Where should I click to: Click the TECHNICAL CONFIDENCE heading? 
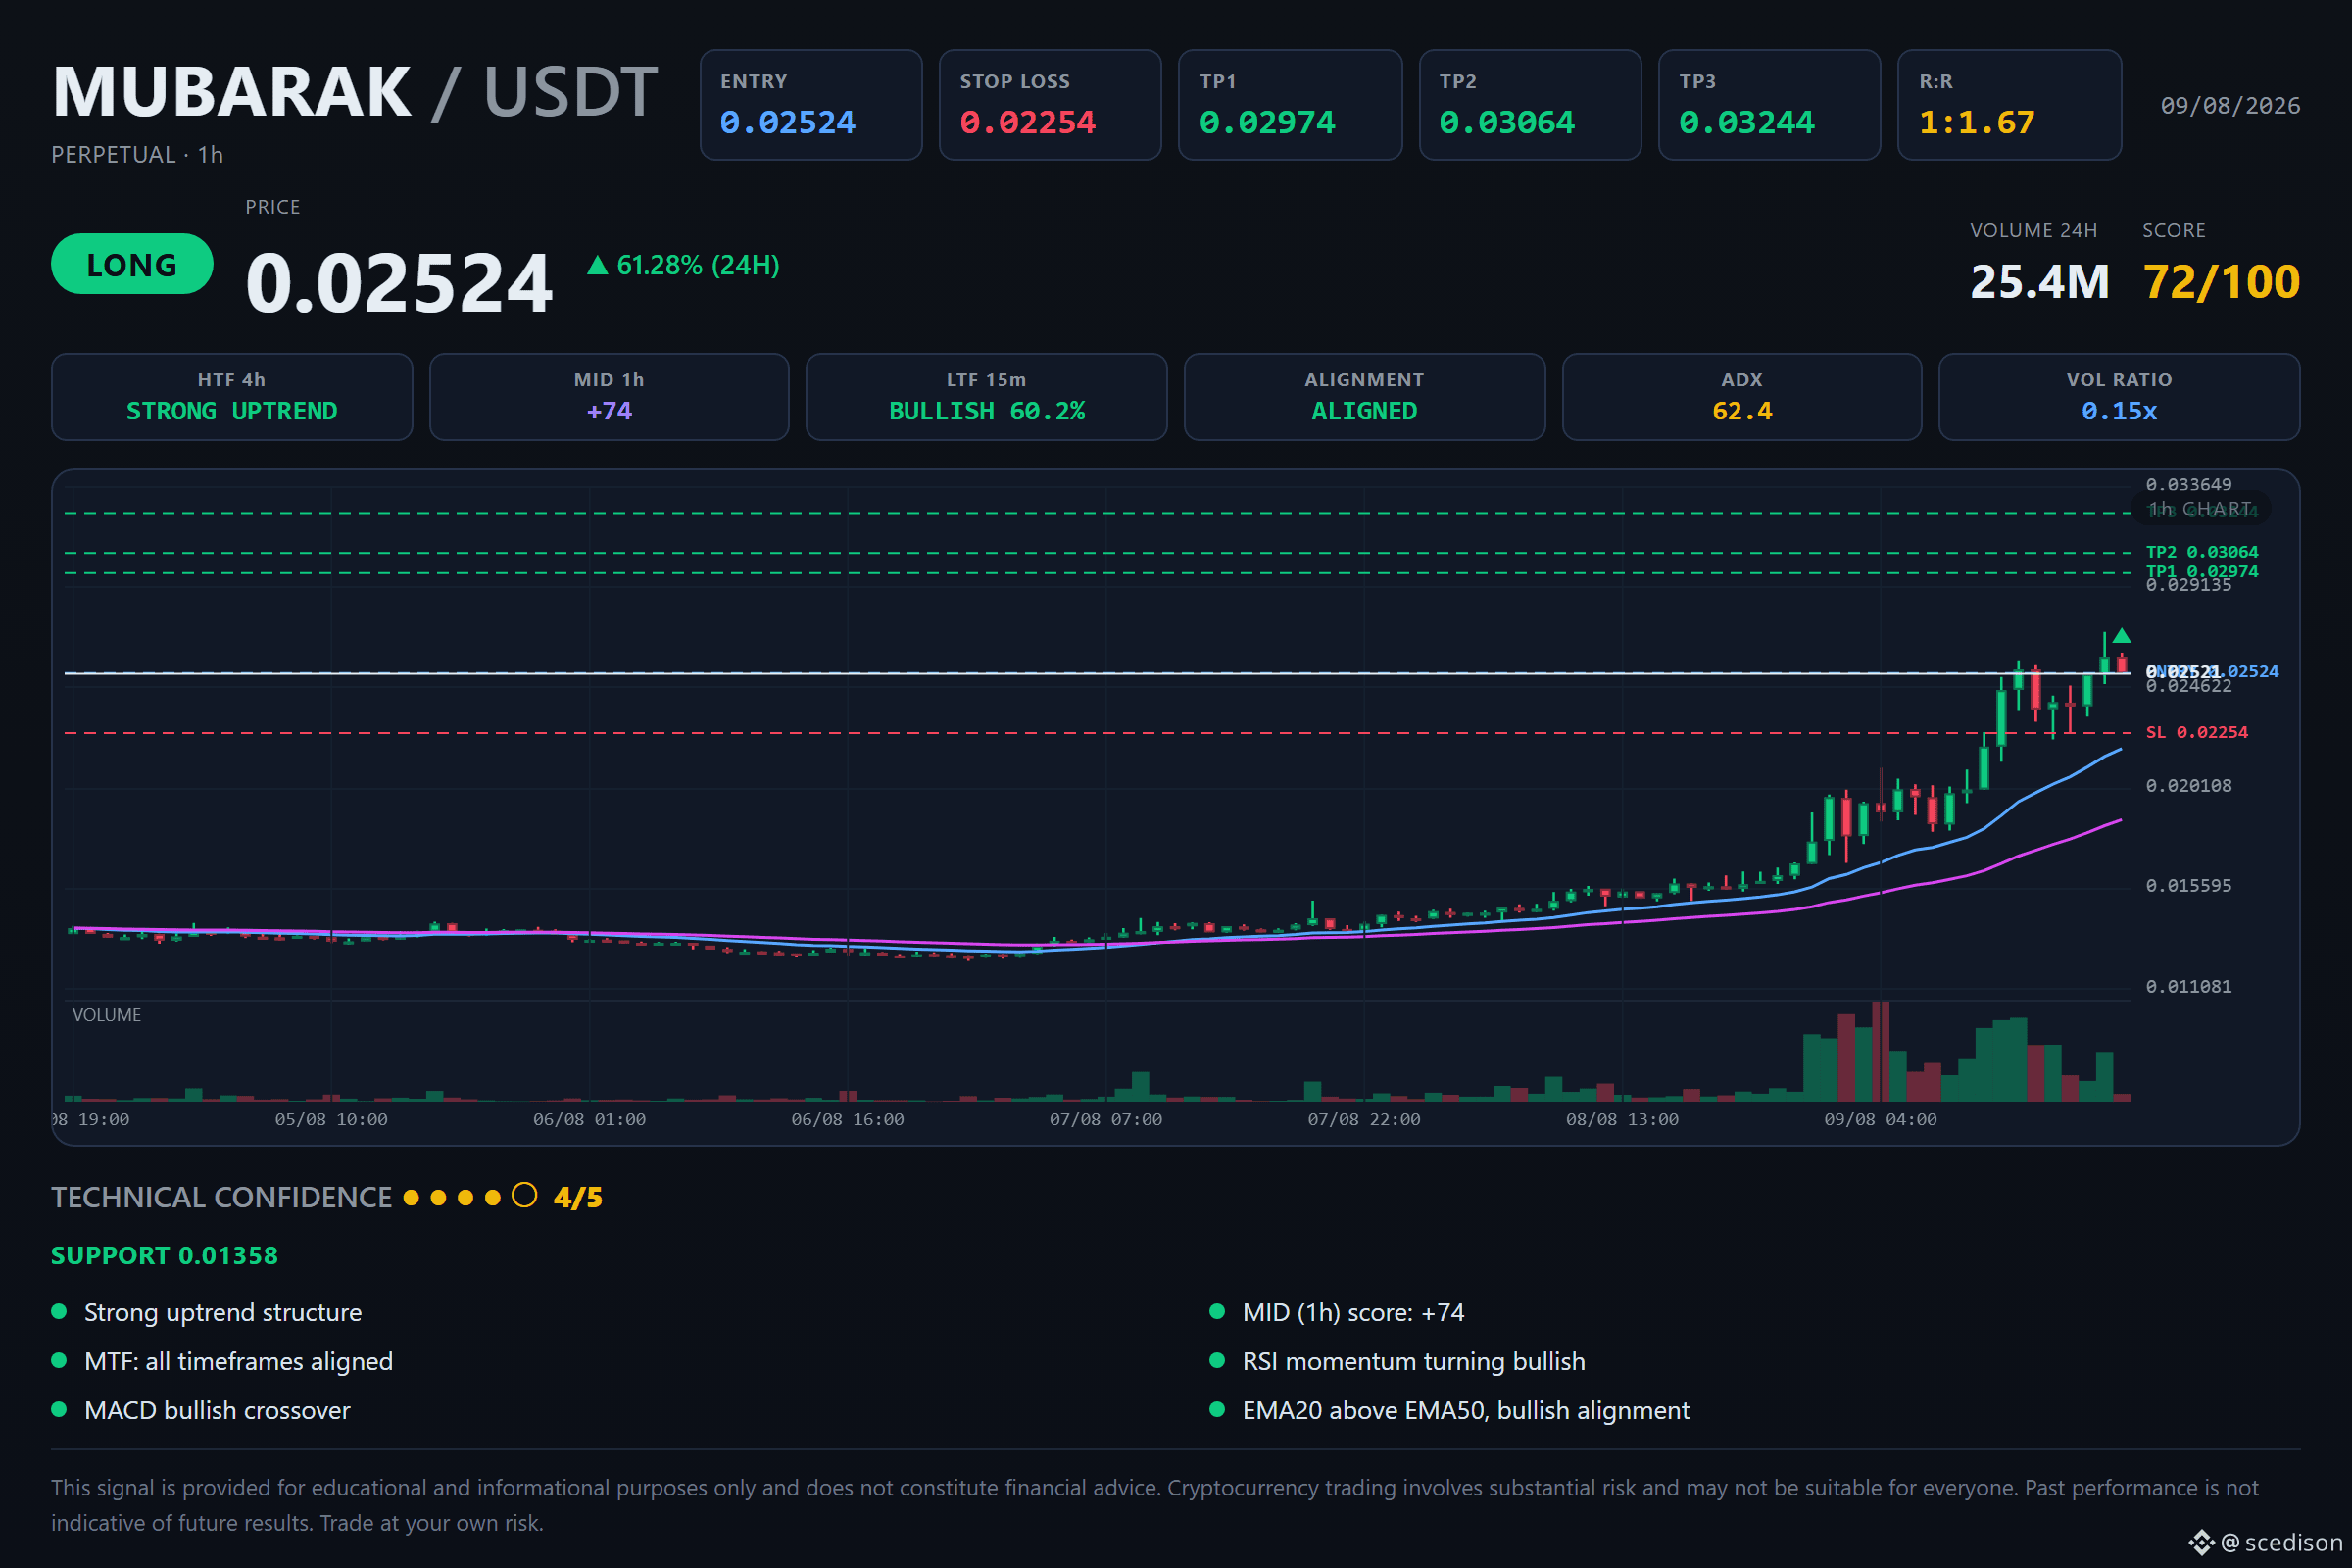tap(221, 1197)
